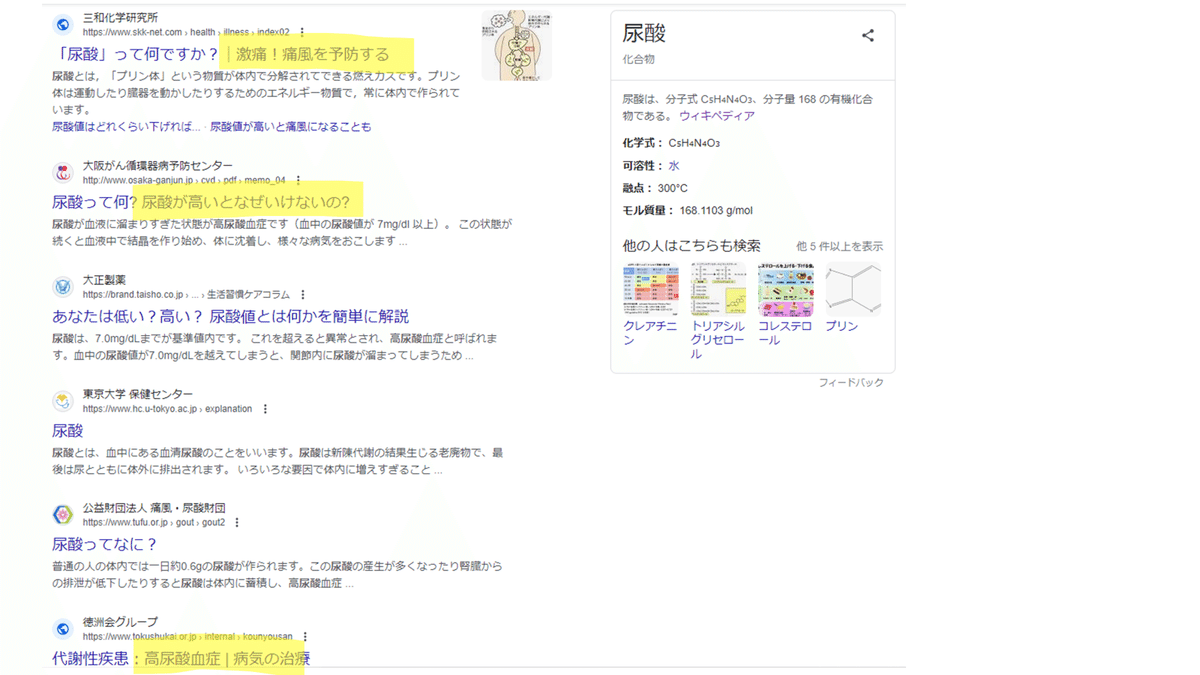
Task: Click the 東京大学 保健センター favicon
Action: click(63, 399)
